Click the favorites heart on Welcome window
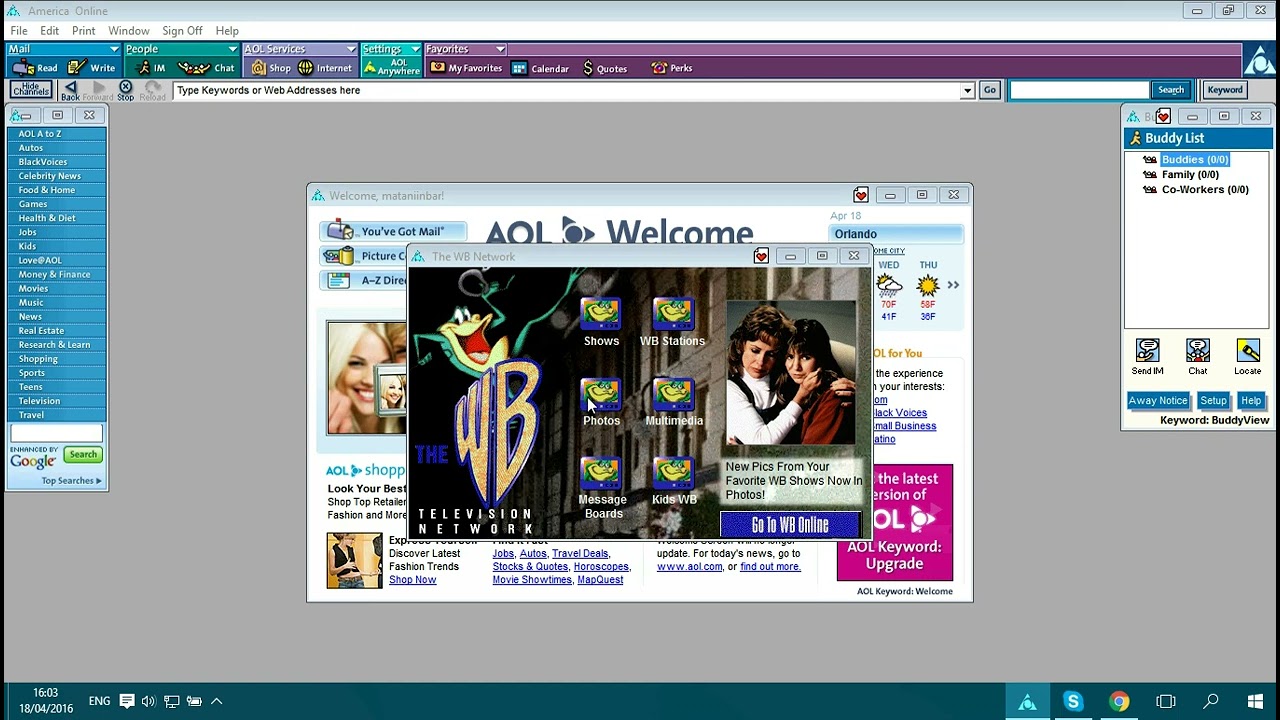The height and width of the screenshot is (720, 1280). click(861, 196)
